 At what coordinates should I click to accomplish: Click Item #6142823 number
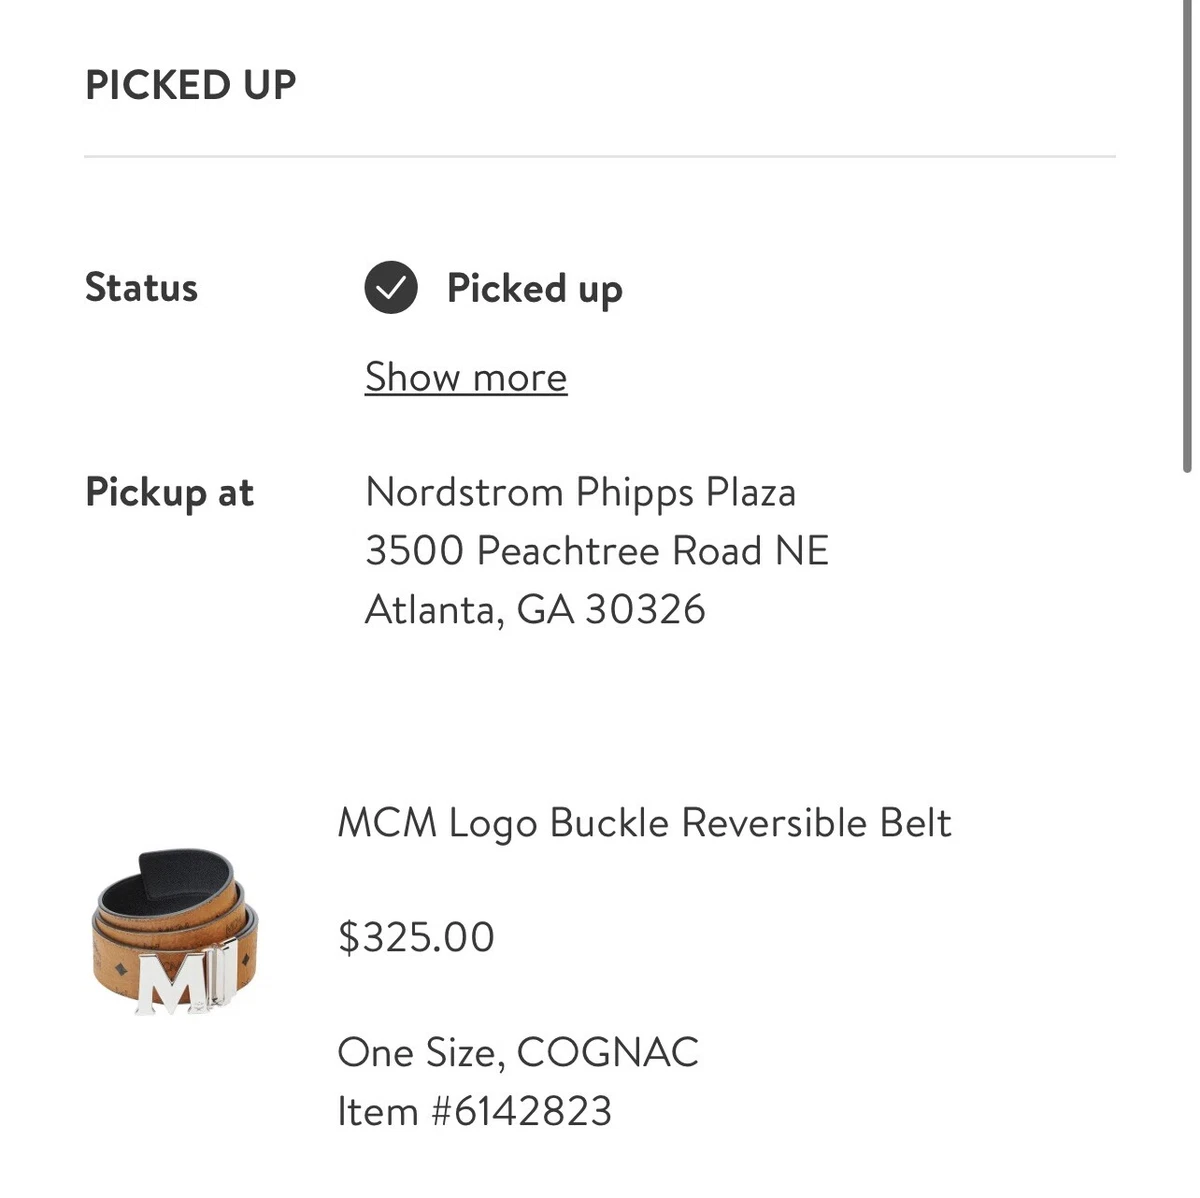point(475,1111)
